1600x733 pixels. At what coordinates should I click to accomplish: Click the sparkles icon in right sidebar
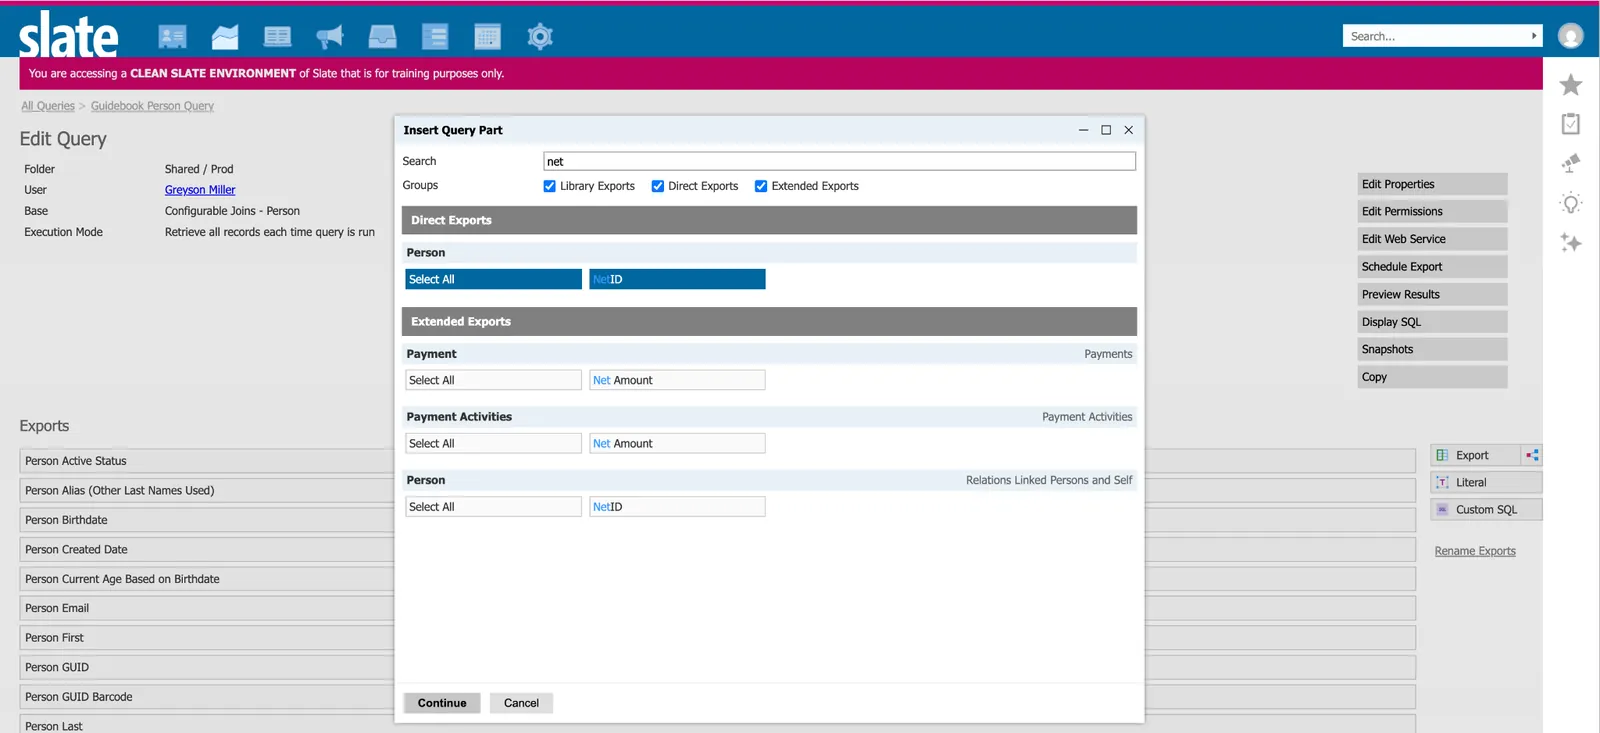1571,243
